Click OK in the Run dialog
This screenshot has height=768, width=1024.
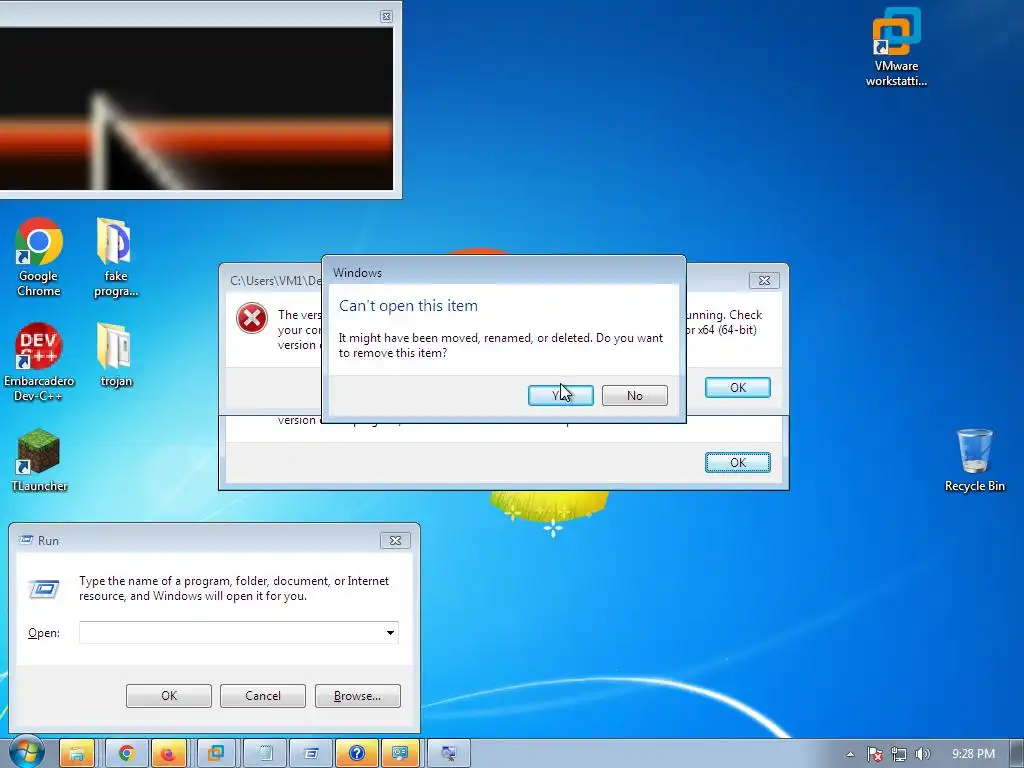click(168, 696)
